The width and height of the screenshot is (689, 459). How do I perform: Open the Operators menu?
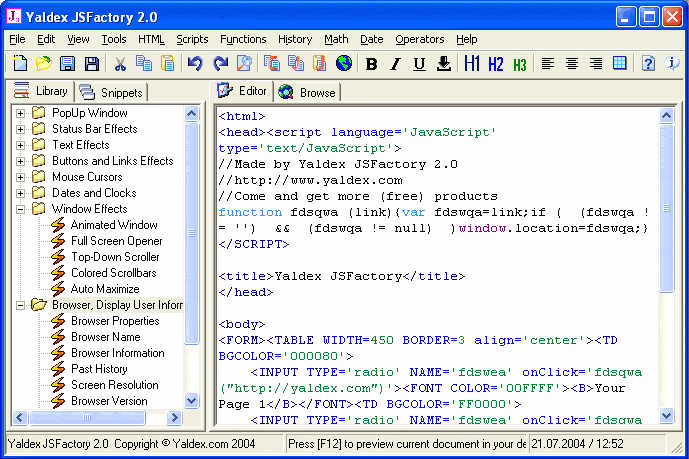(420, 40)
